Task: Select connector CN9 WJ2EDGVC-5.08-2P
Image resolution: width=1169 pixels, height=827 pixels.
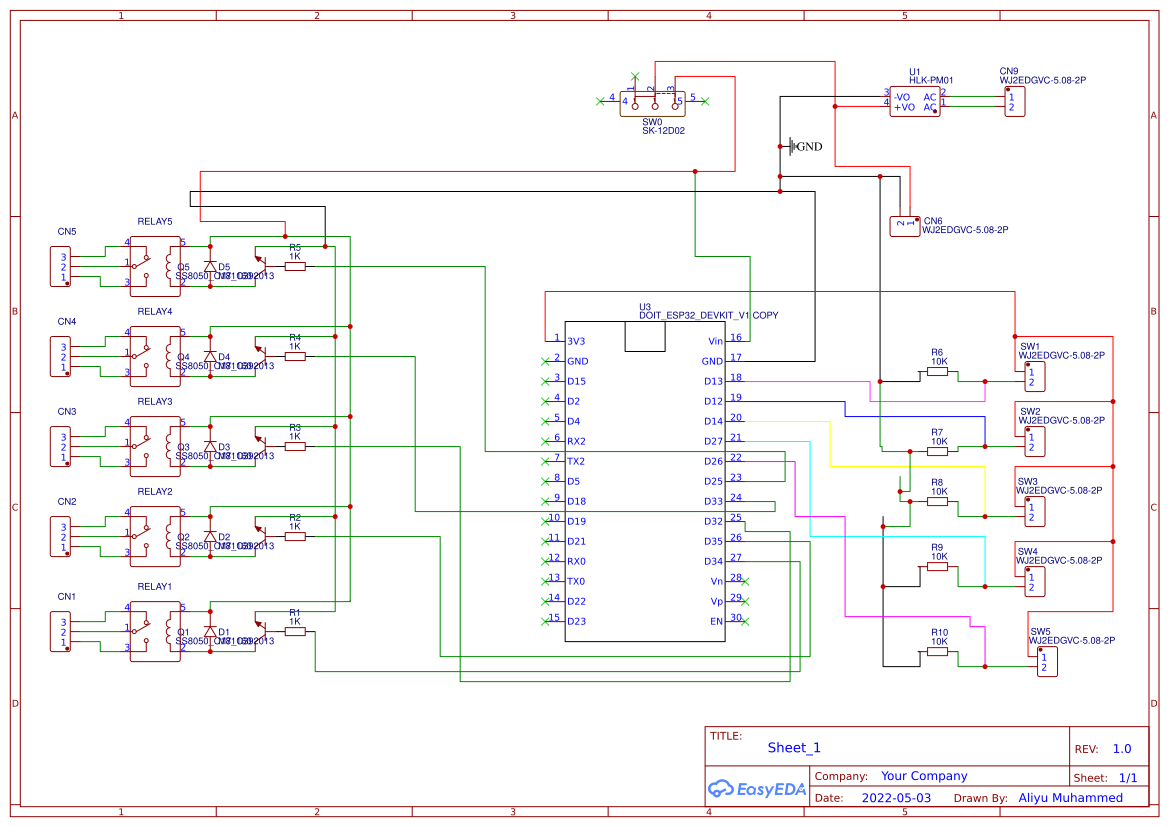Action: pos(1015,101)
